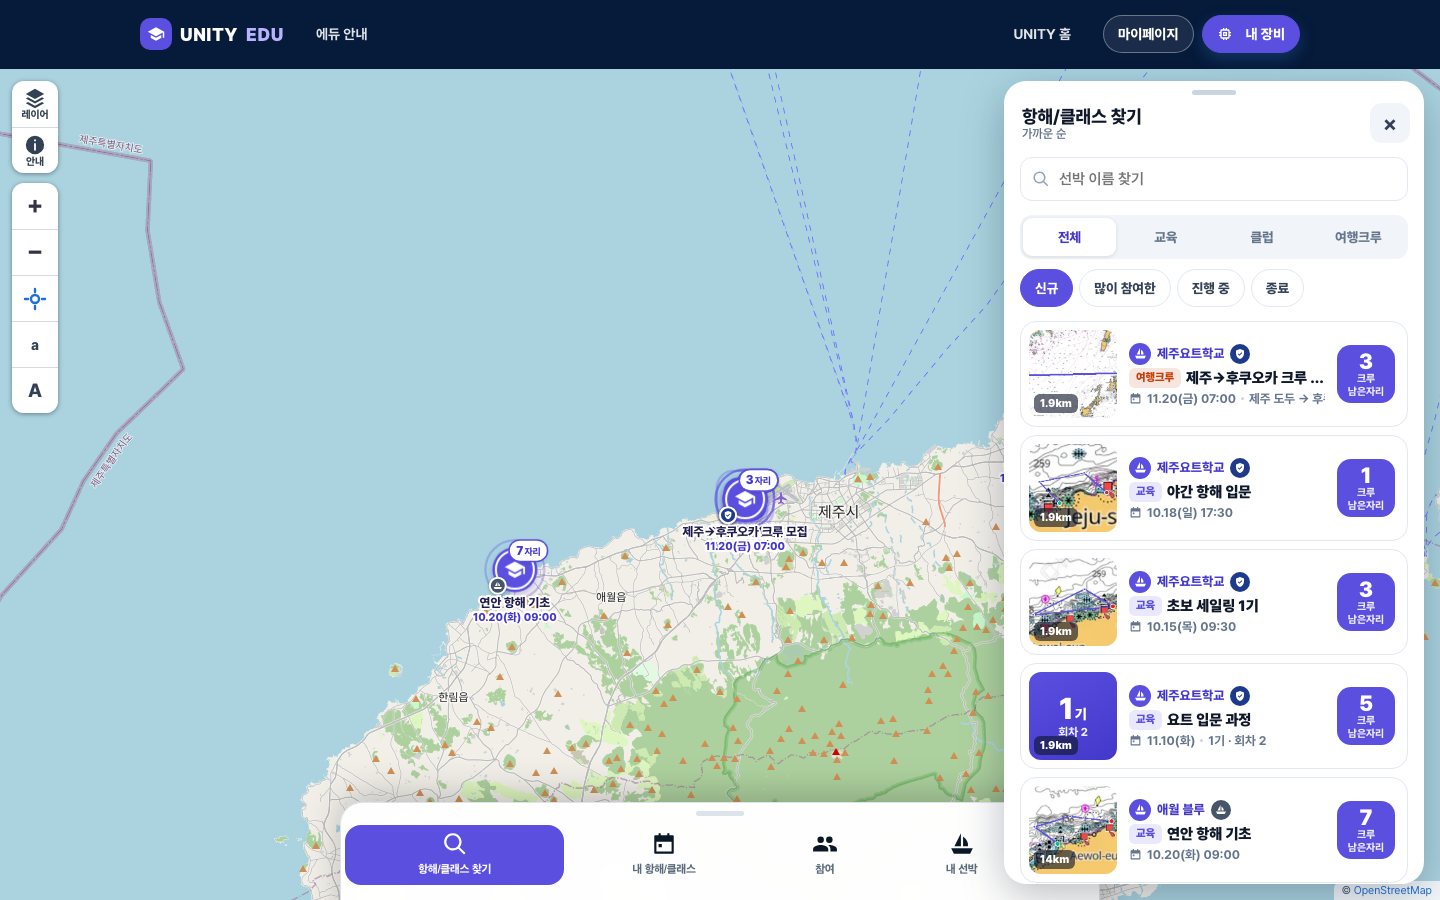The height and width of the screenshot is (900, 1440).
Task: Open the OpenStreetMap attribution link
Action: (1392, 890)
